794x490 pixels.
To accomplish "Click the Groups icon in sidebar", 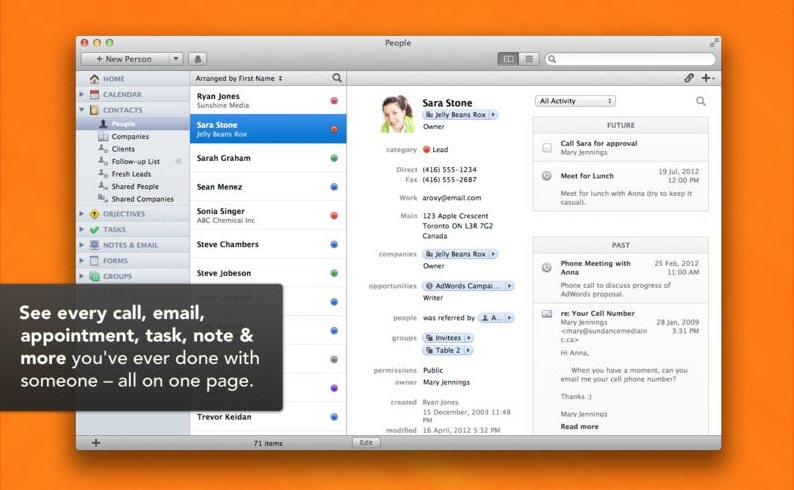I will [x=94, y=276].
